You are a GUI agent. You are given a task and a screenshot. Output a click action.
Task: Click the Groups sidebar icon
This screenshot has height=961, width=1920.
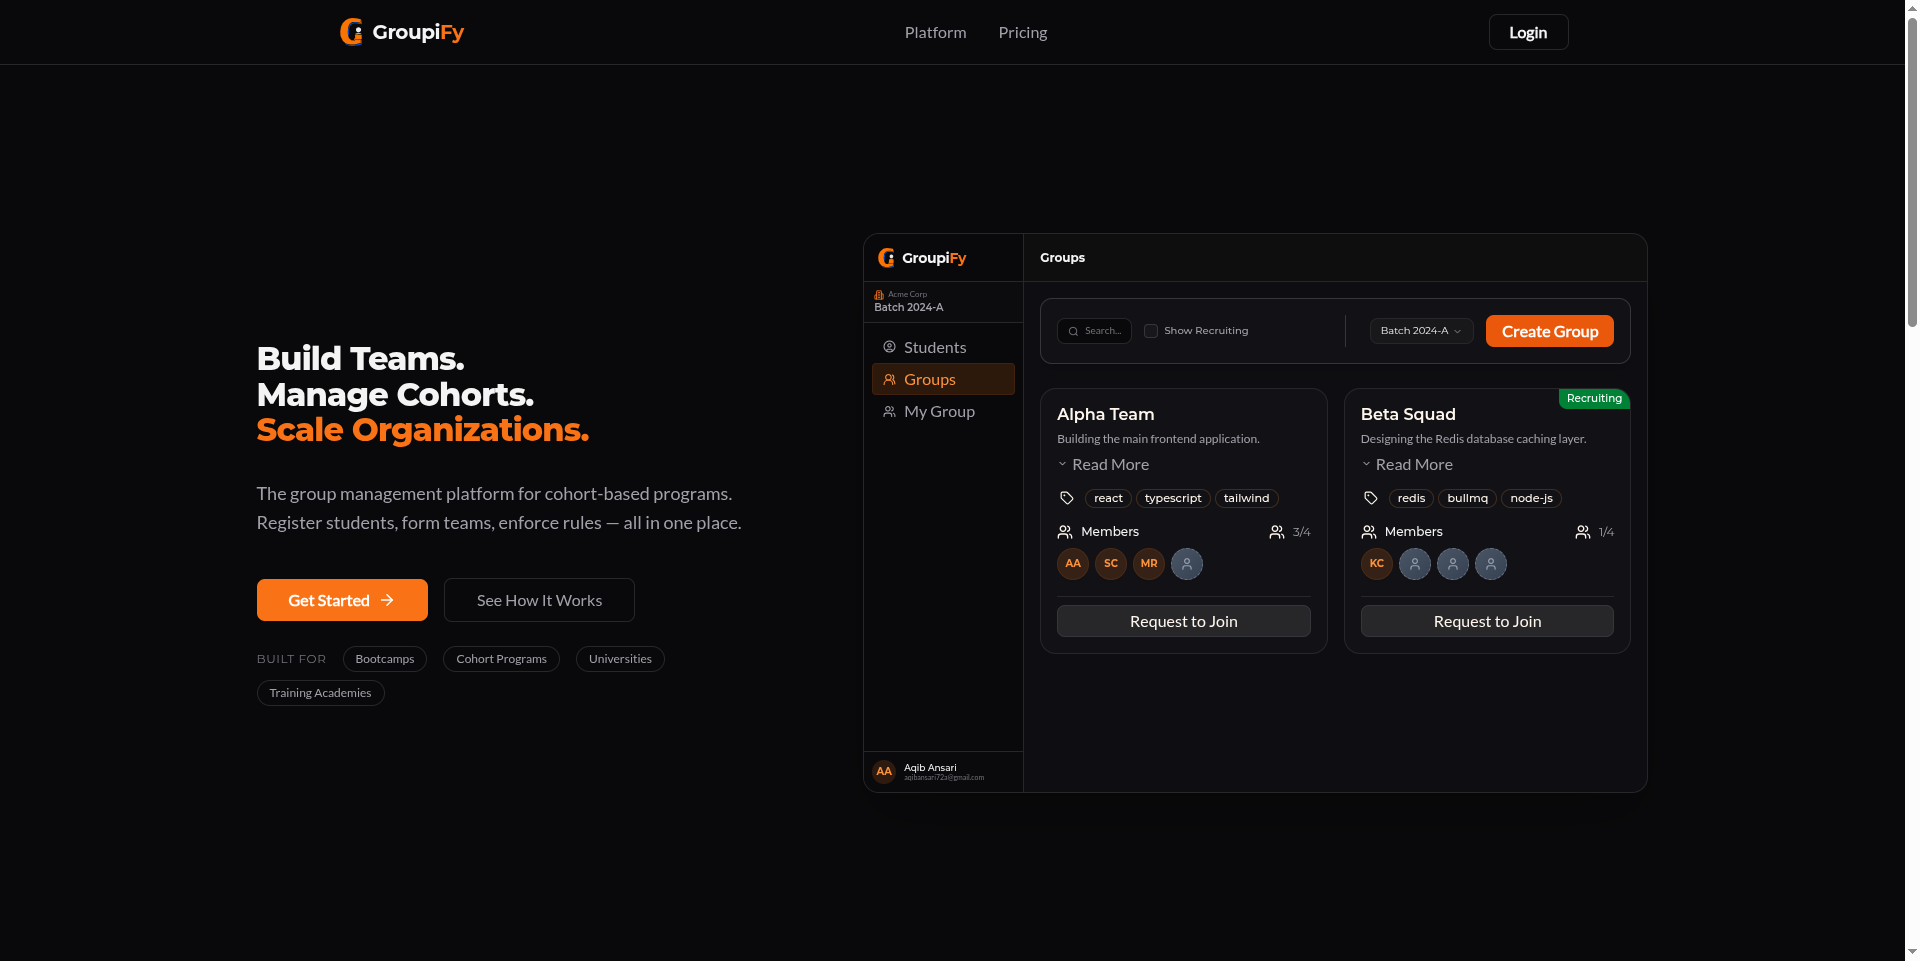click(x=889, y=379)
